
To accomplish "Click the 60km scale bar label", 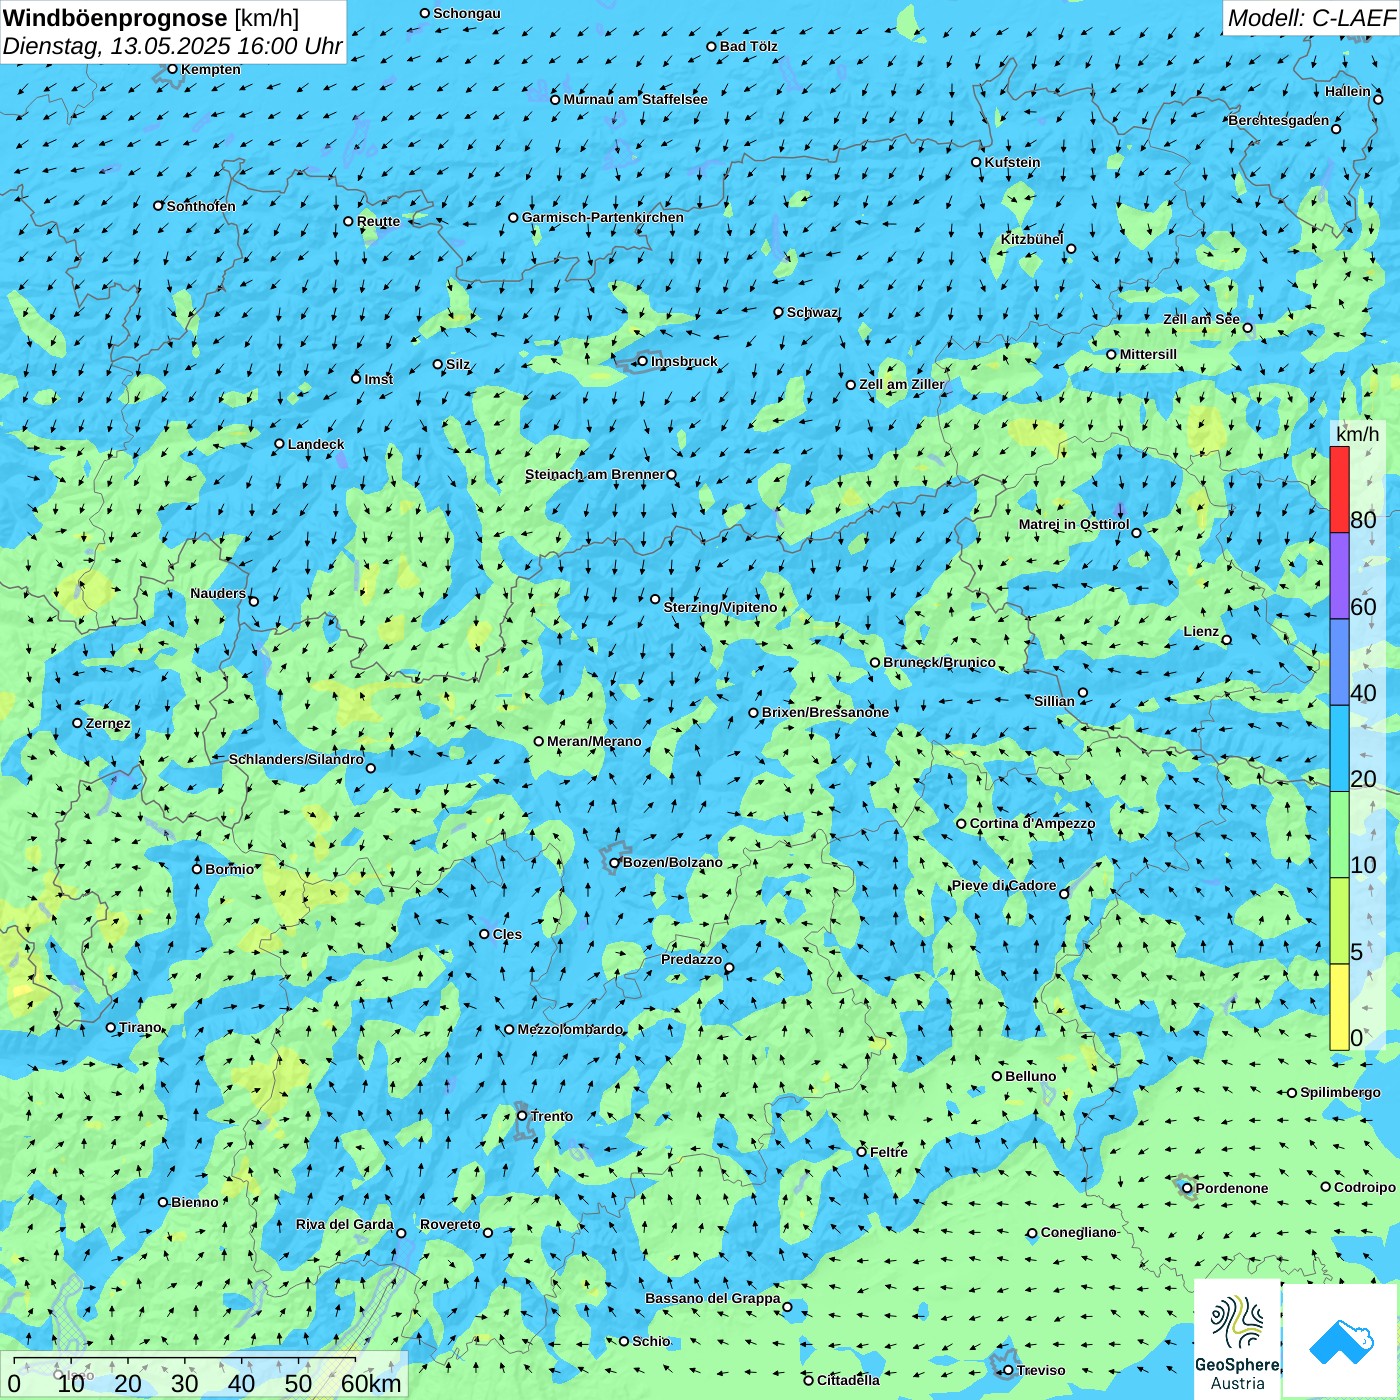I will point(371,1383).
